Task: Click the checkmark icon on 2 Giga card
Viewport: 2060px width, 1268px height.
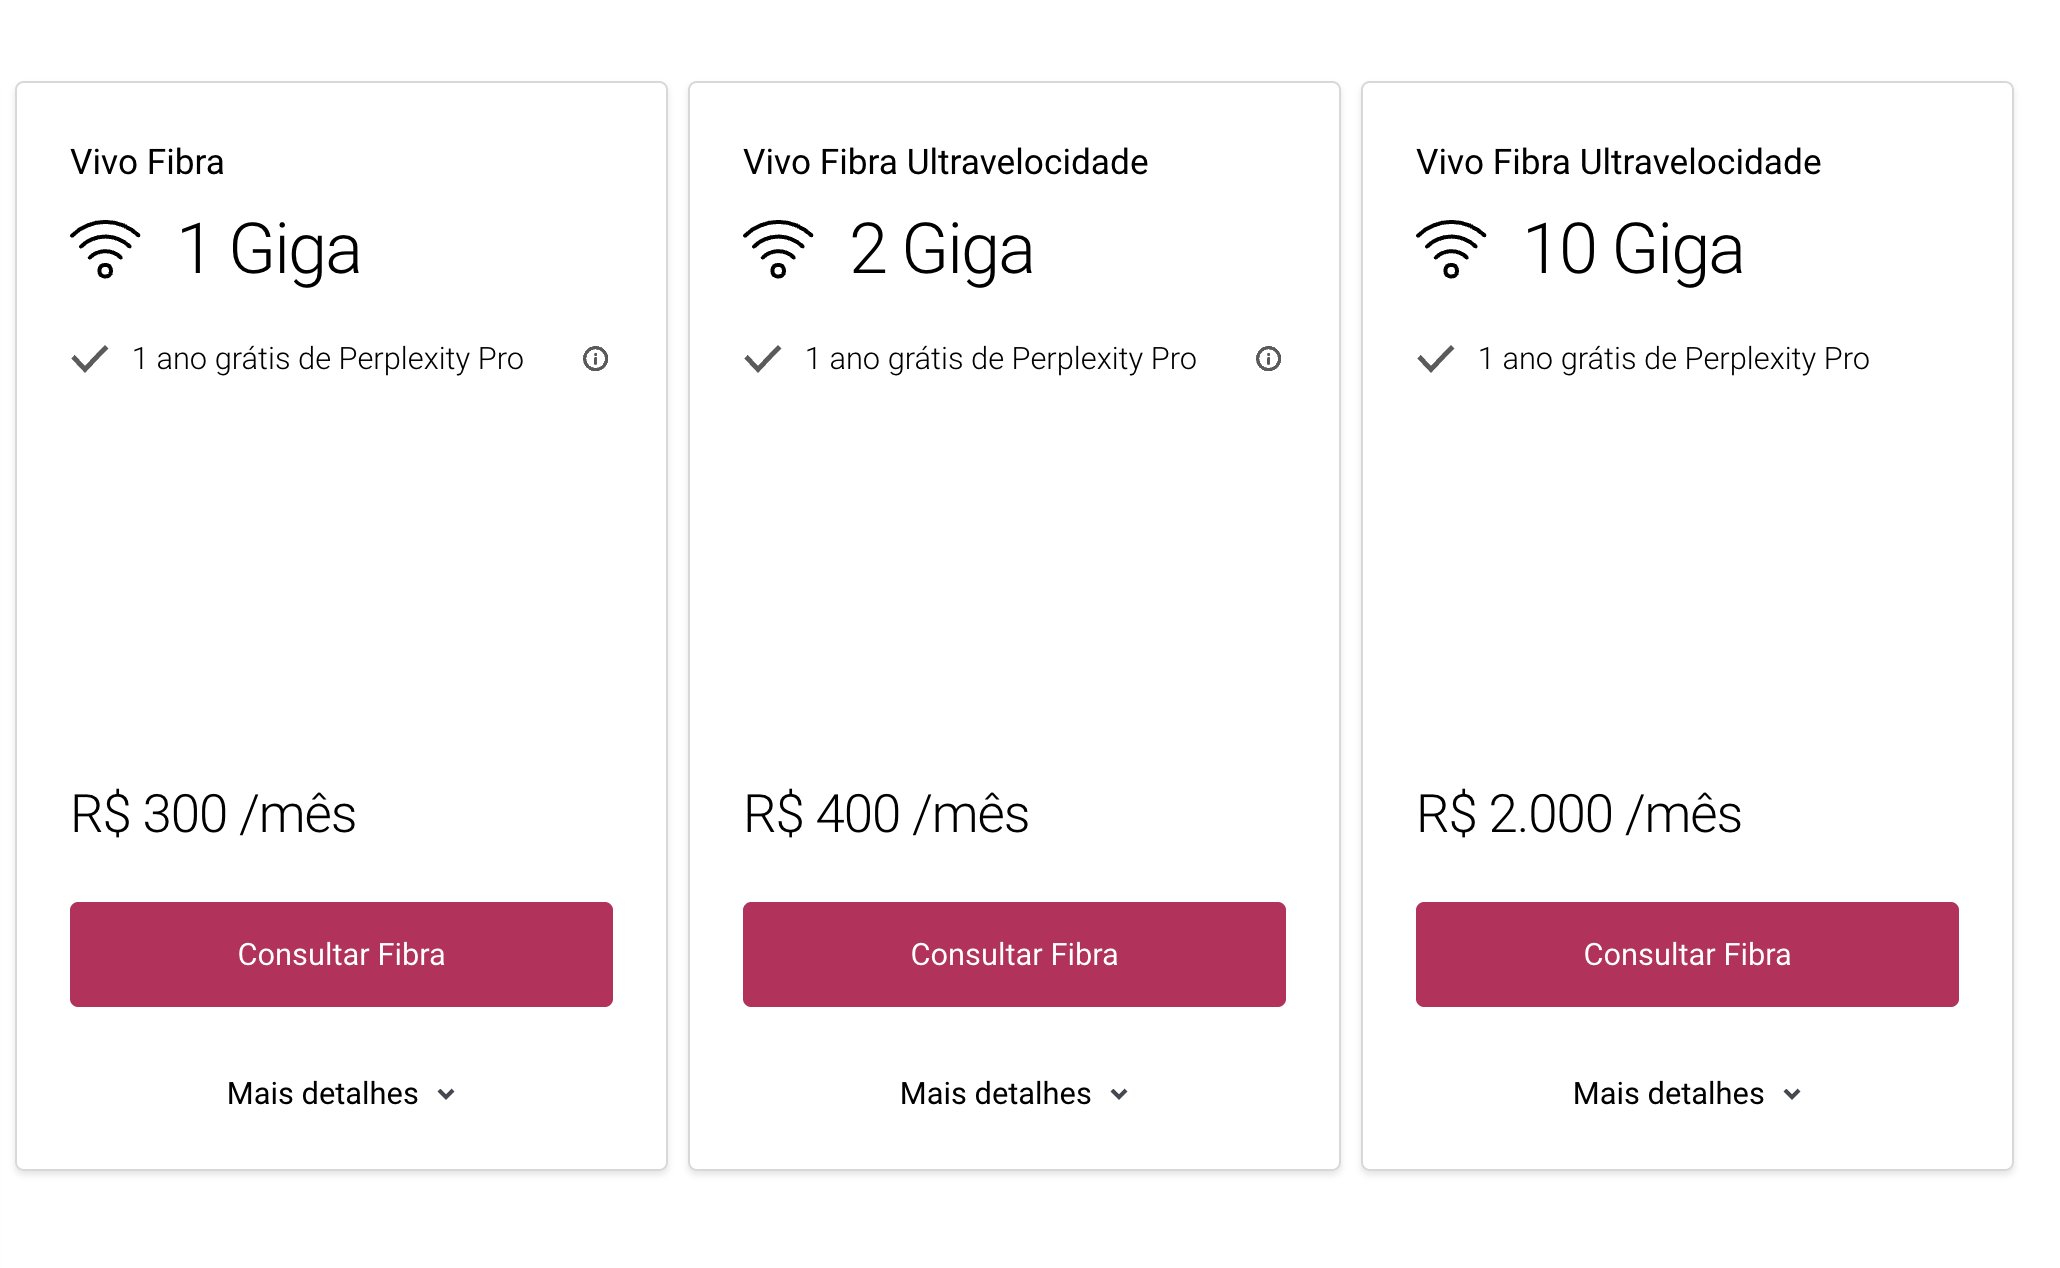Action: [763, 359]
